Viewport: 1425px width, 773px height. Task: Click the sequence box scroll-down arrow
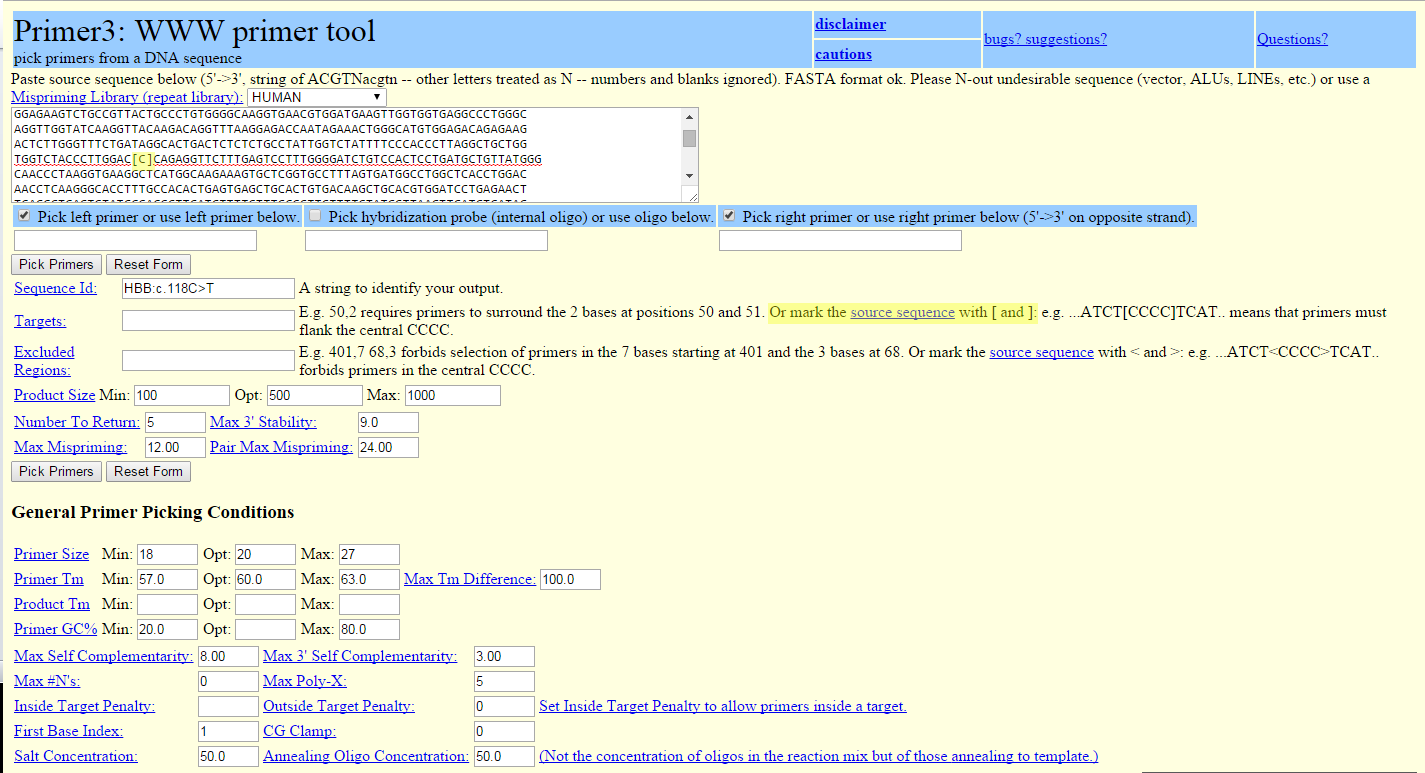click(x=690, y=176)
